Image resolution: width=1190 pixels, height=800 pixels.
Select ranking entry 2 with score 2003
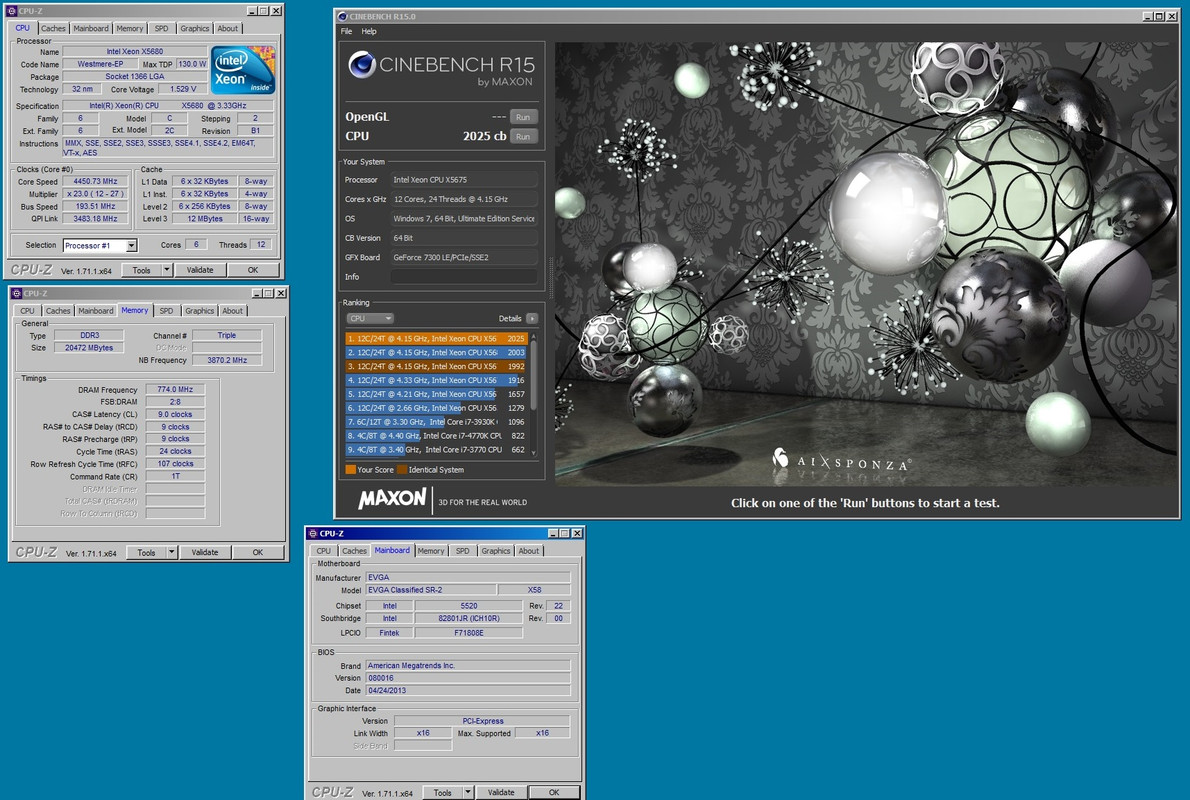pyautogui.click(x=436, y=352)
